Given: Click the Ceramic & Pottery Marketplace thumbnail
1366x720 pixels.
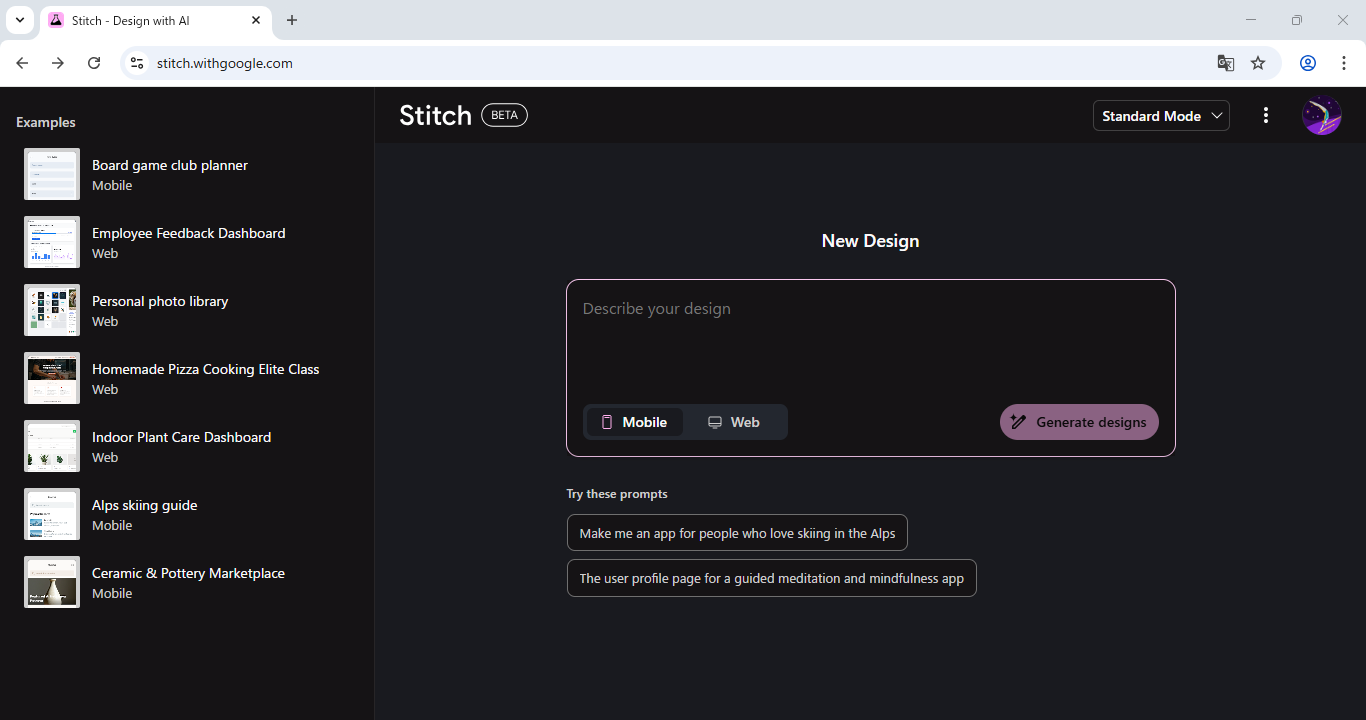Looking at the screenshot, I should pos(52,582).
